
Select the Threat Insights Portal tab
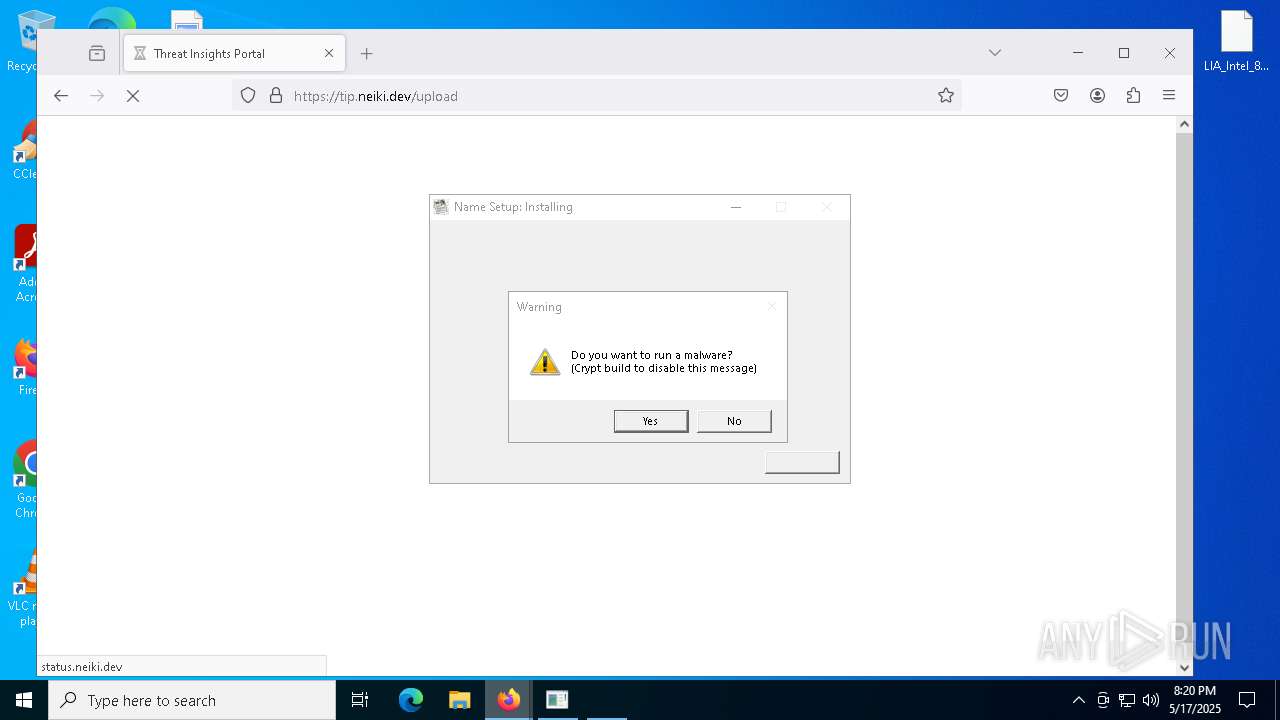(x=235, y=54)
